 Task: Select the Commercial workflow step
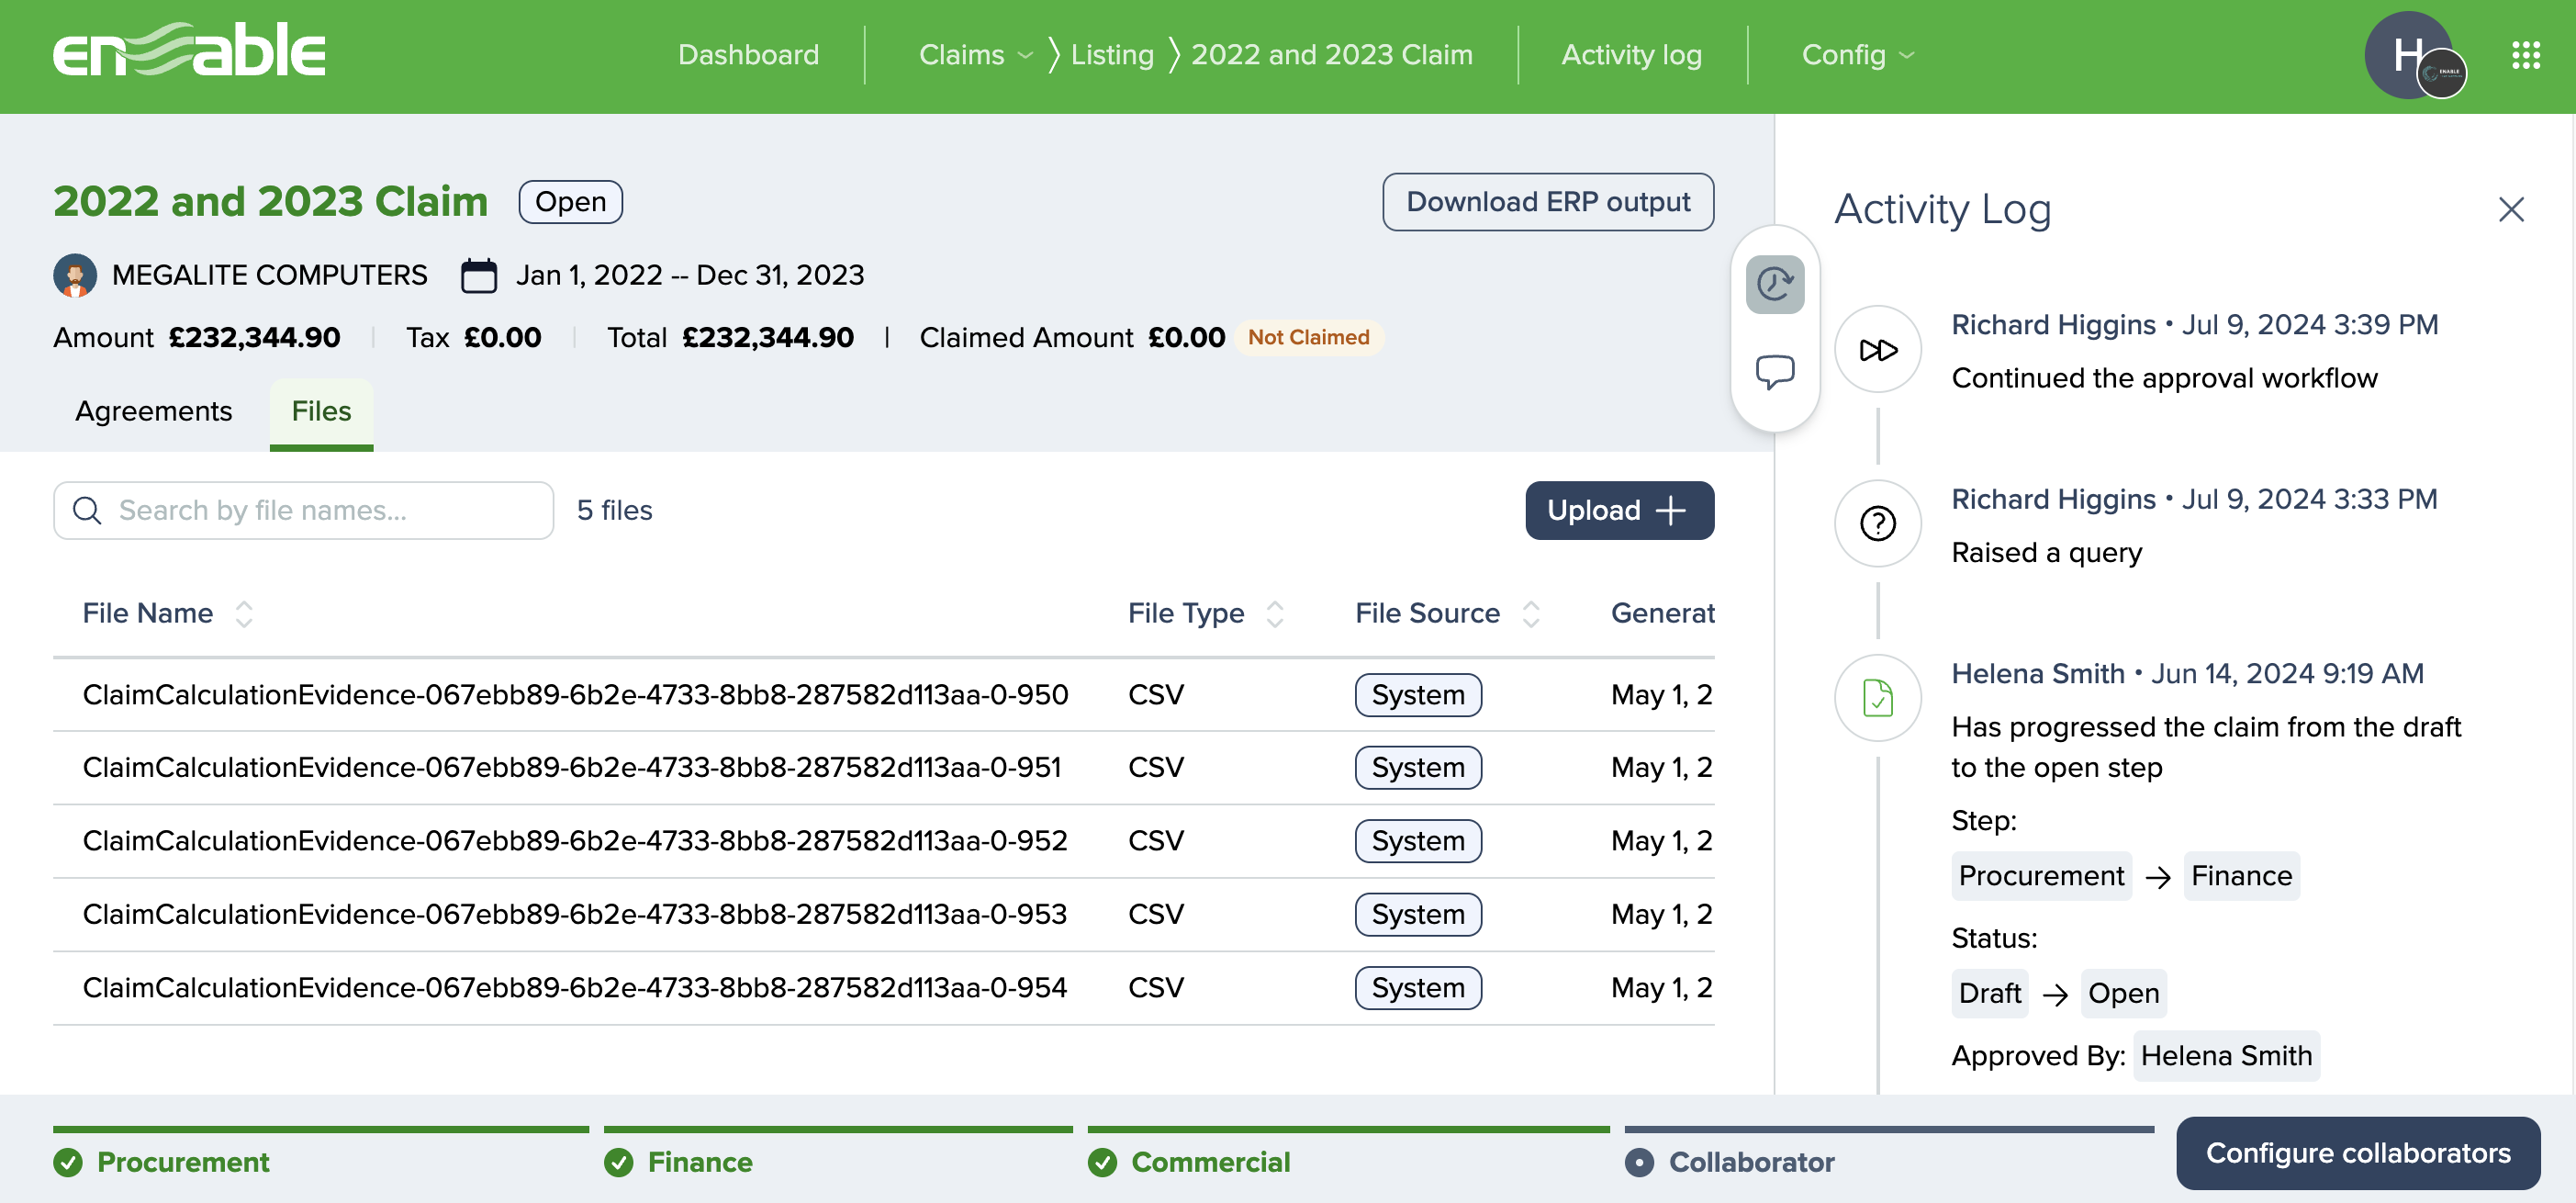[x=1210, y=1162]
